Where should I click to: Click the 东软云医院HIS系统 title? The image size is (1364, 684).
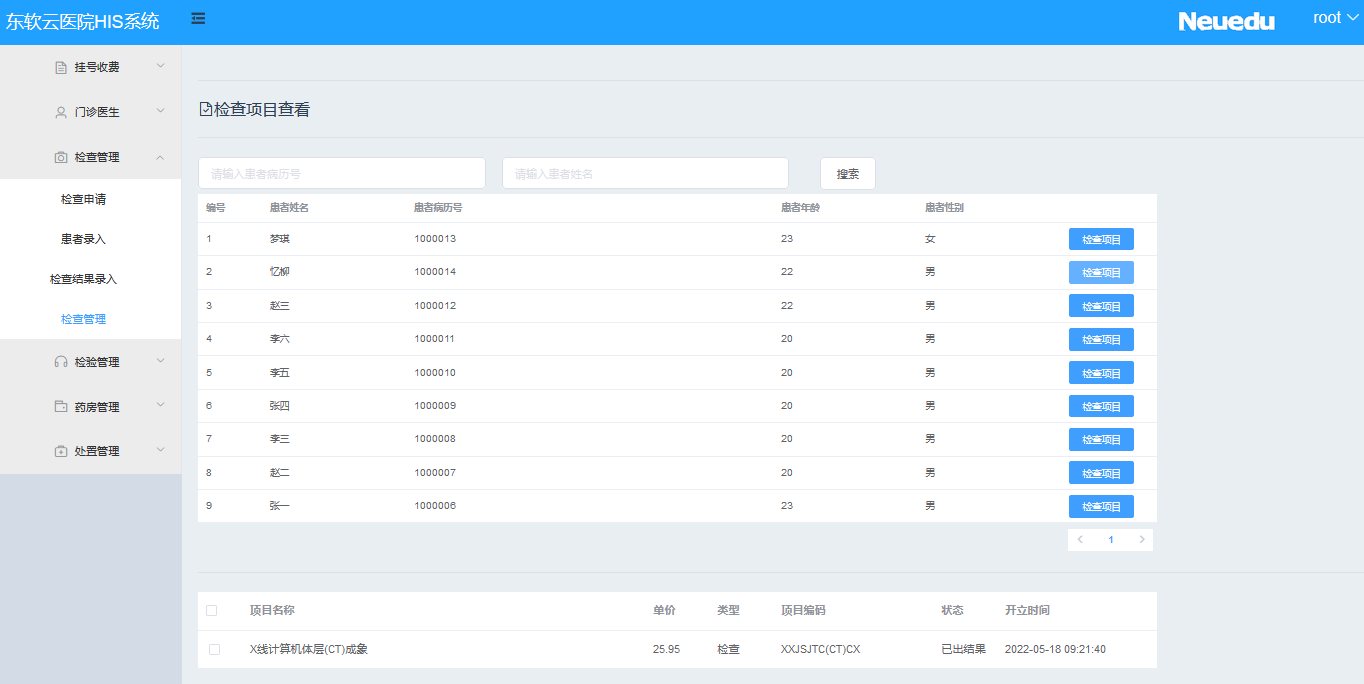(x=83, y=21)
